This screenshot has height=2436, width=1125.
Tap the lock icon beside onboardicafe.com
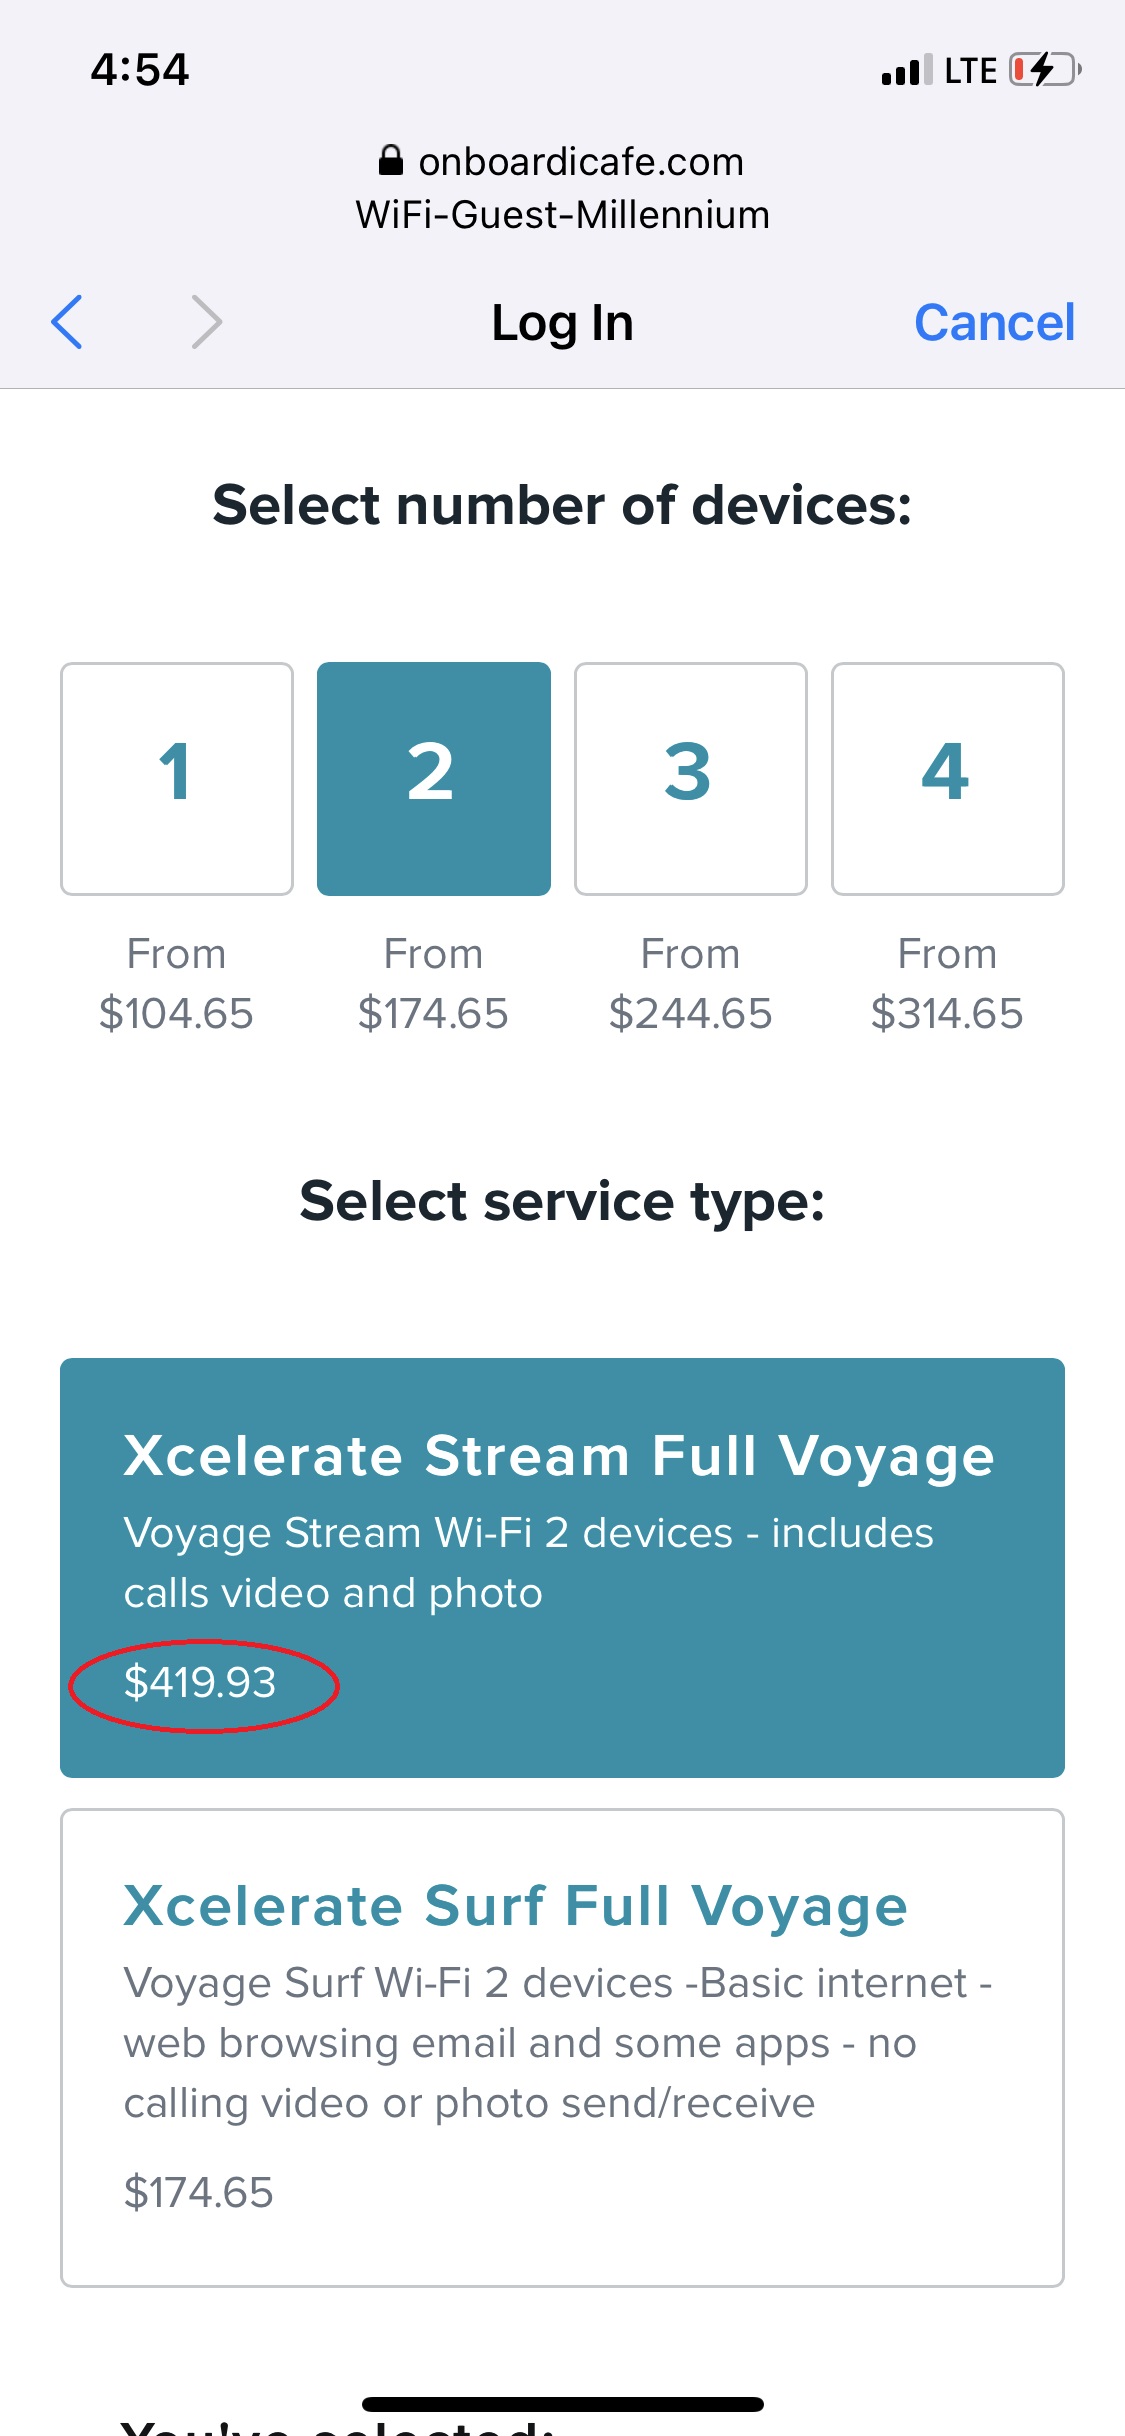391,161
